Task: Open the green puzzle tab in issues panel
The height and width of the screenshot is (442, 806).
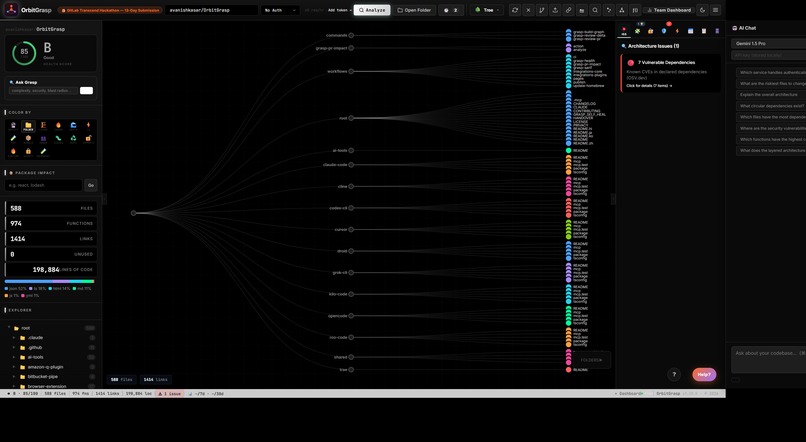Action: (637, 31)
